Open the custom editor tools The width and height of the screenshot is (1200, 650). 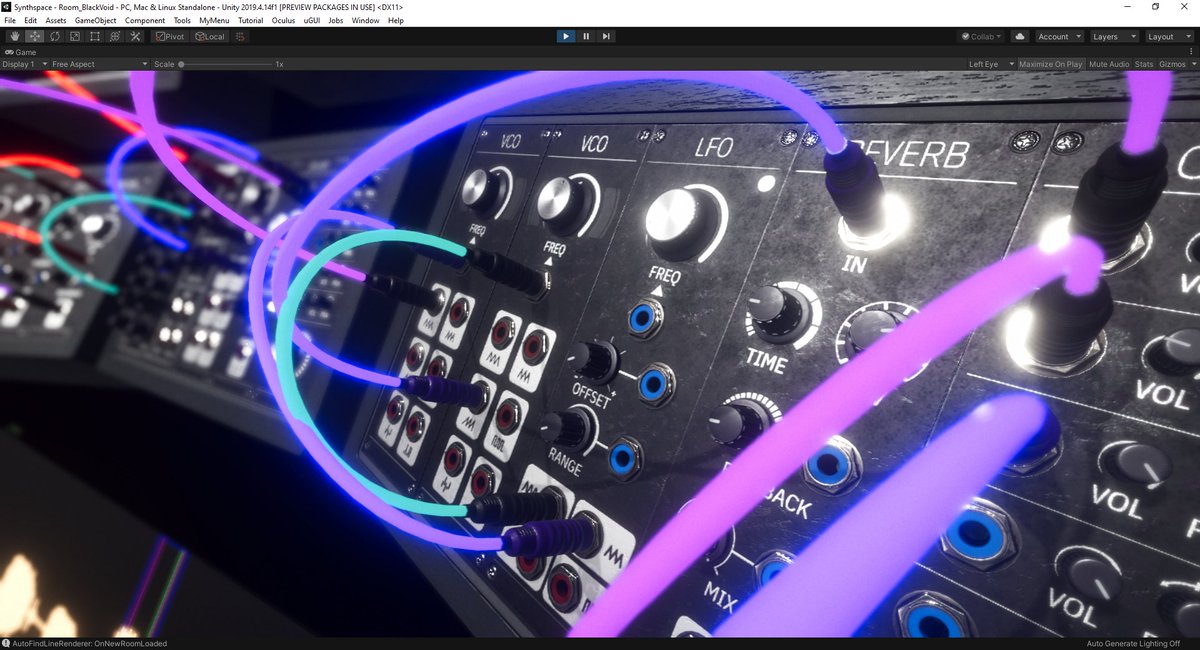click(135, 36)
